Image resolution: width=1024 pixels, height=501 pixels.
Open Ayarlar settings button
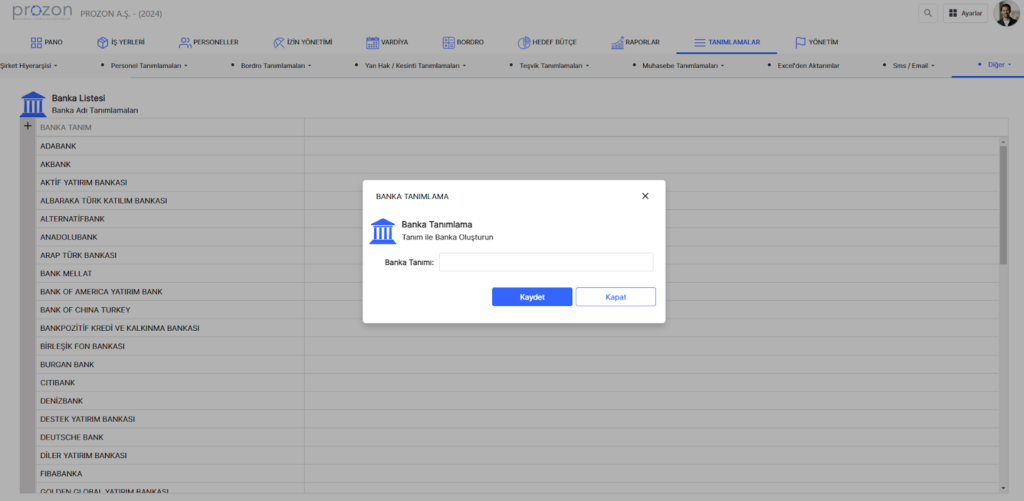pos(965,13)
